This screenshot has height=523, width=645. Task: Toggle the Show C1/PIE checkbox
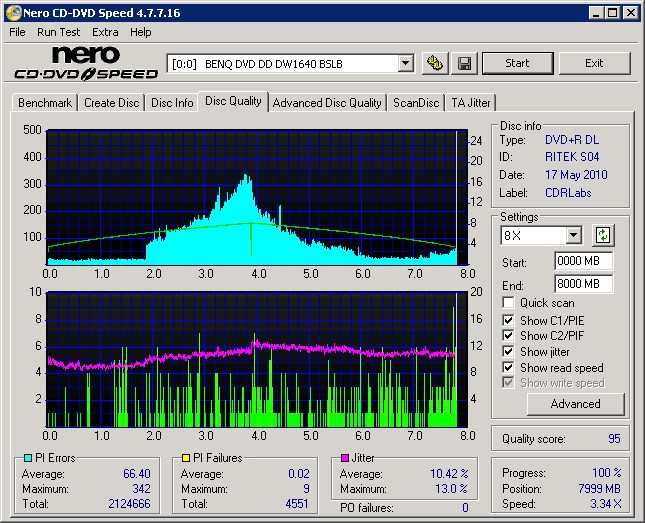click(x=509, y=320)
